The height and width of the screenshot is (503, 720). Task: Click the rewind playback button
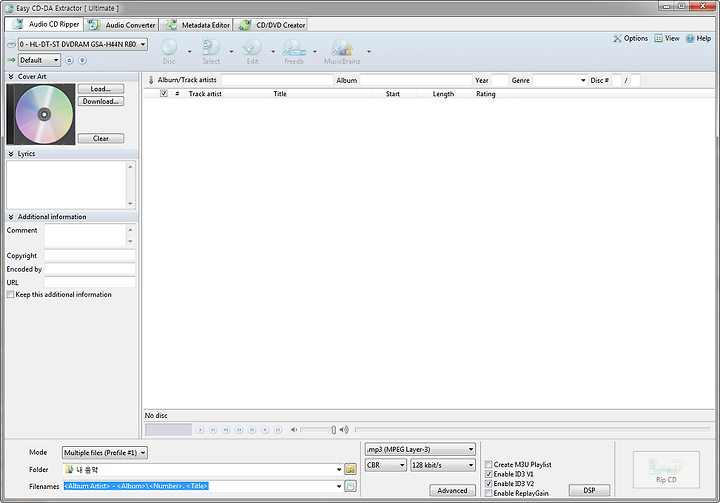click(226, 430)
